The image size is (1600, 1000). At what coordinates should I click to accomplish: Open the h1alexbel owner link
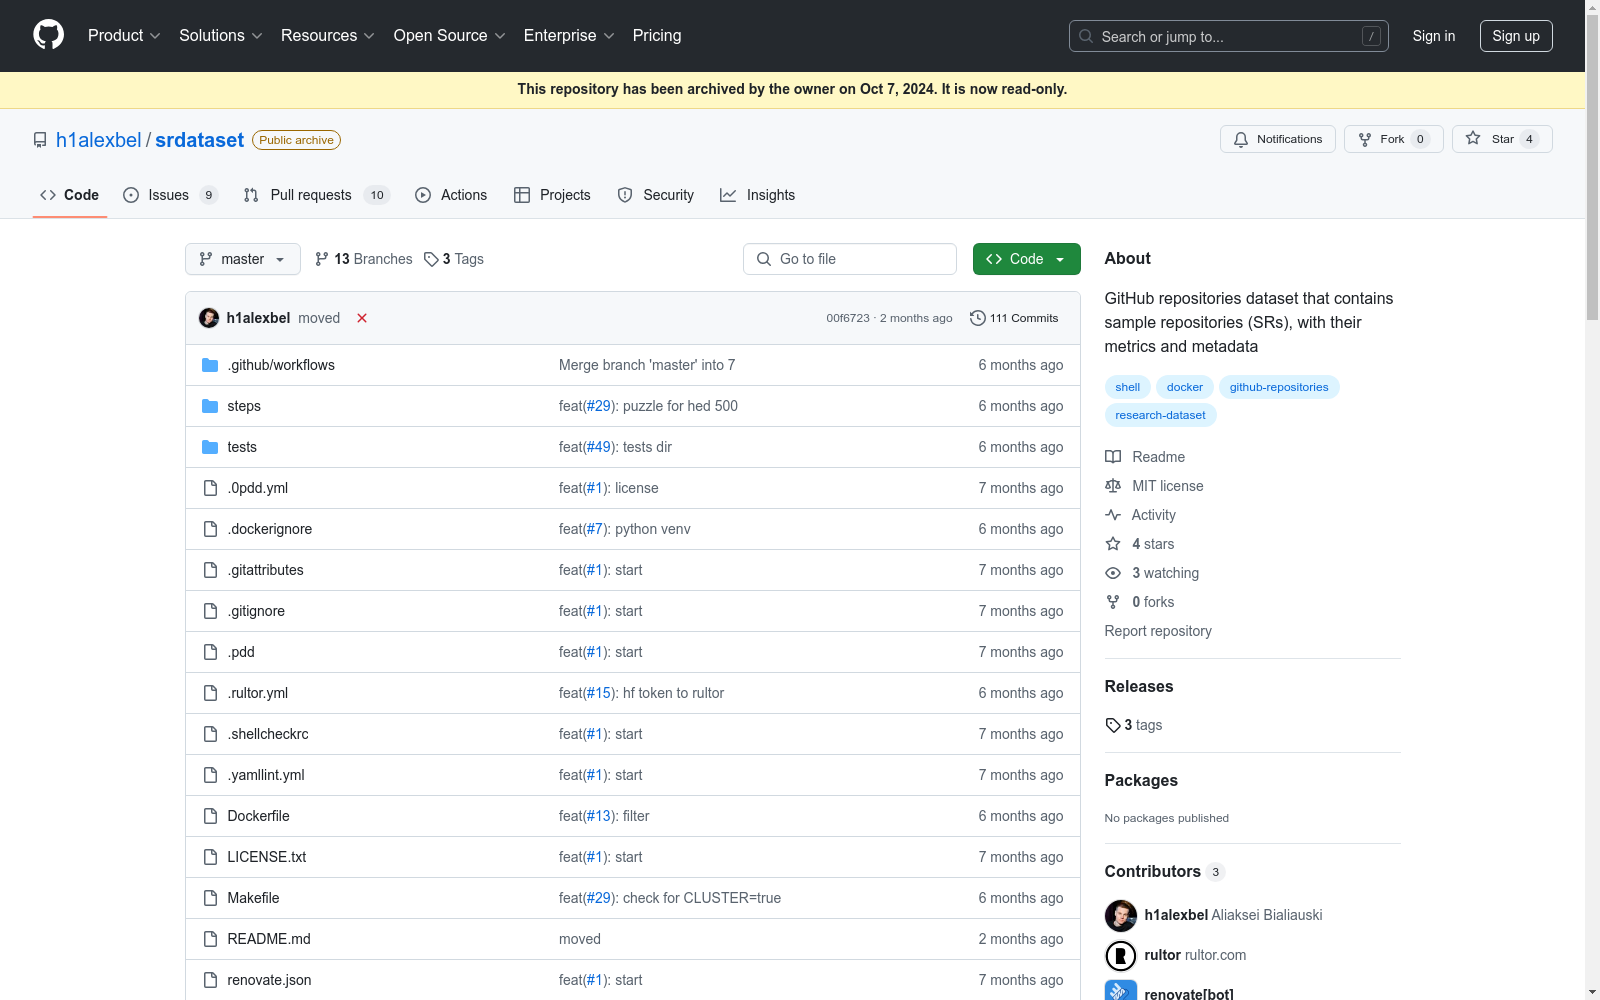coord(99,140)
